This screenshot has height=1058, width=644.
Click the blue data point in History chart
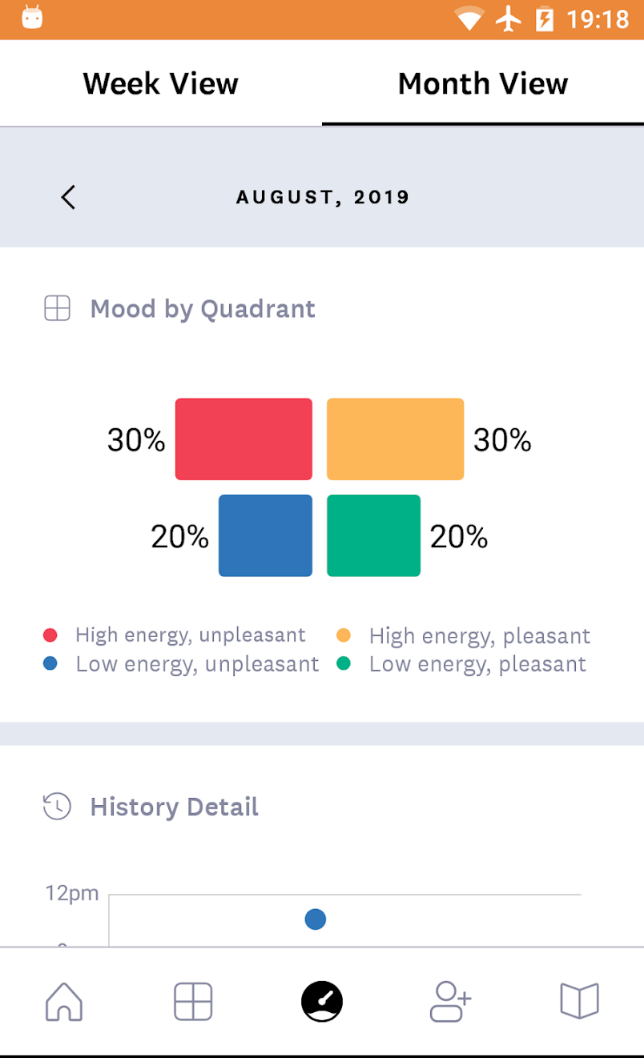coord(315,919)
